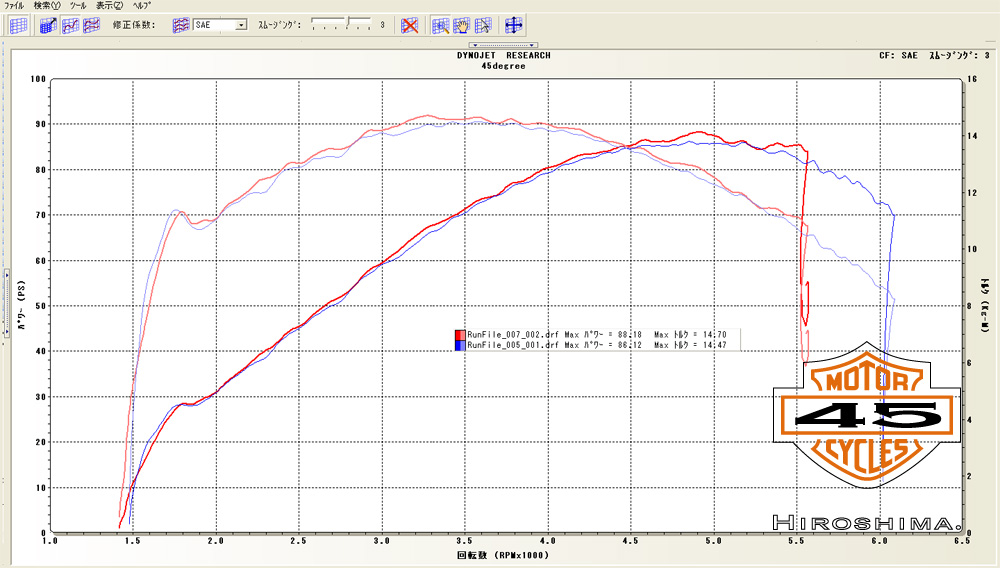Select the arrow pointer graph tool

point(483,25)
